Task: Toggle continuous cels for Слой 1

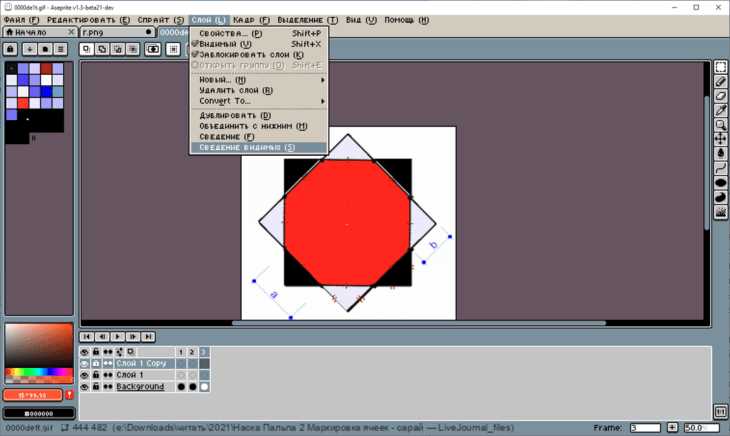Action: click(x=108, y=375)
